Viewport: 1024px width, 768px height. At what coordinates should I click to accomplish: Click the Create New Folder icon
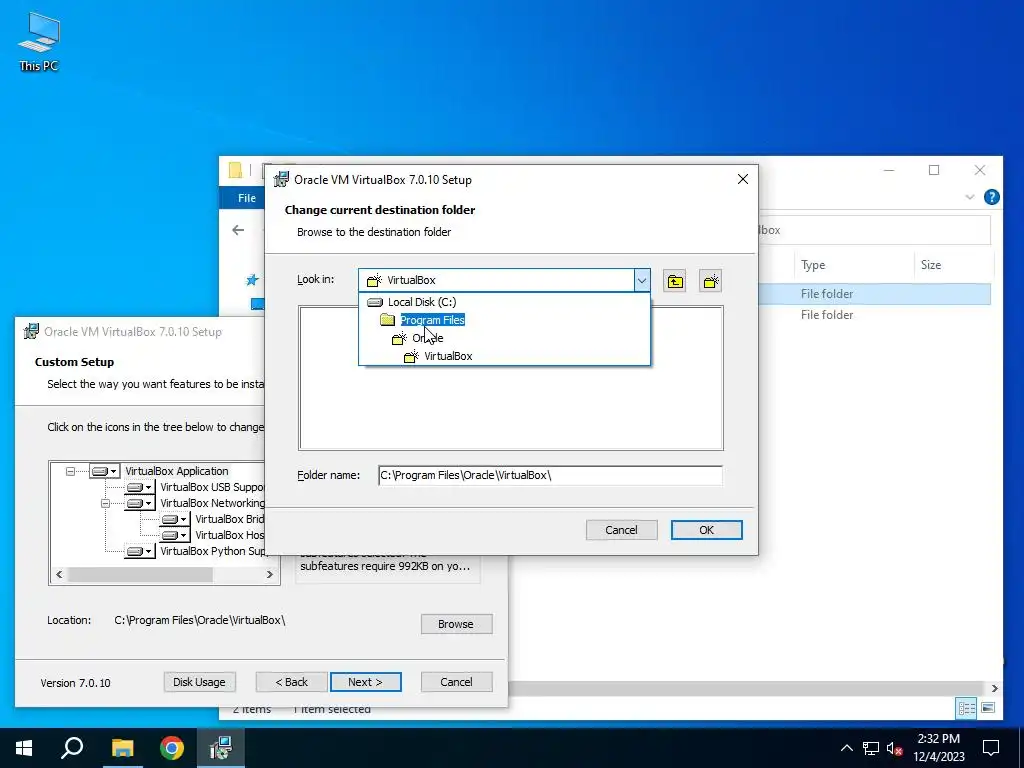click(711, 281)
